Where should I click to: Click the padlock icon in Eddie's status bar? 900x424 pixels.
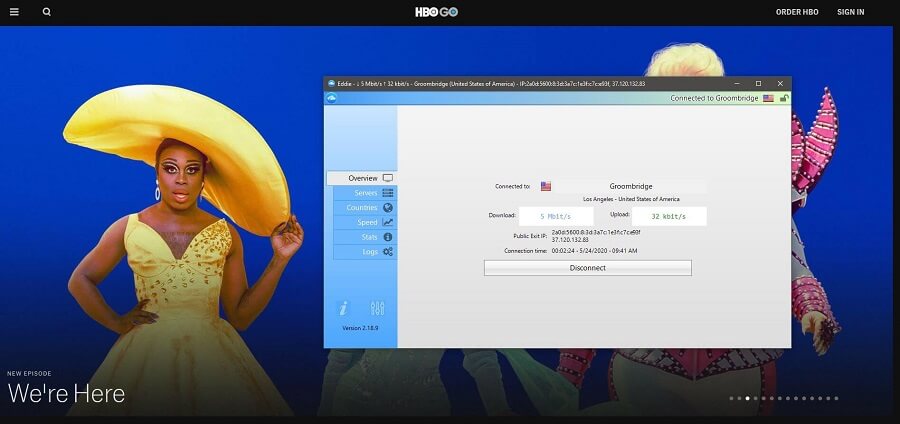click(783, 98)
